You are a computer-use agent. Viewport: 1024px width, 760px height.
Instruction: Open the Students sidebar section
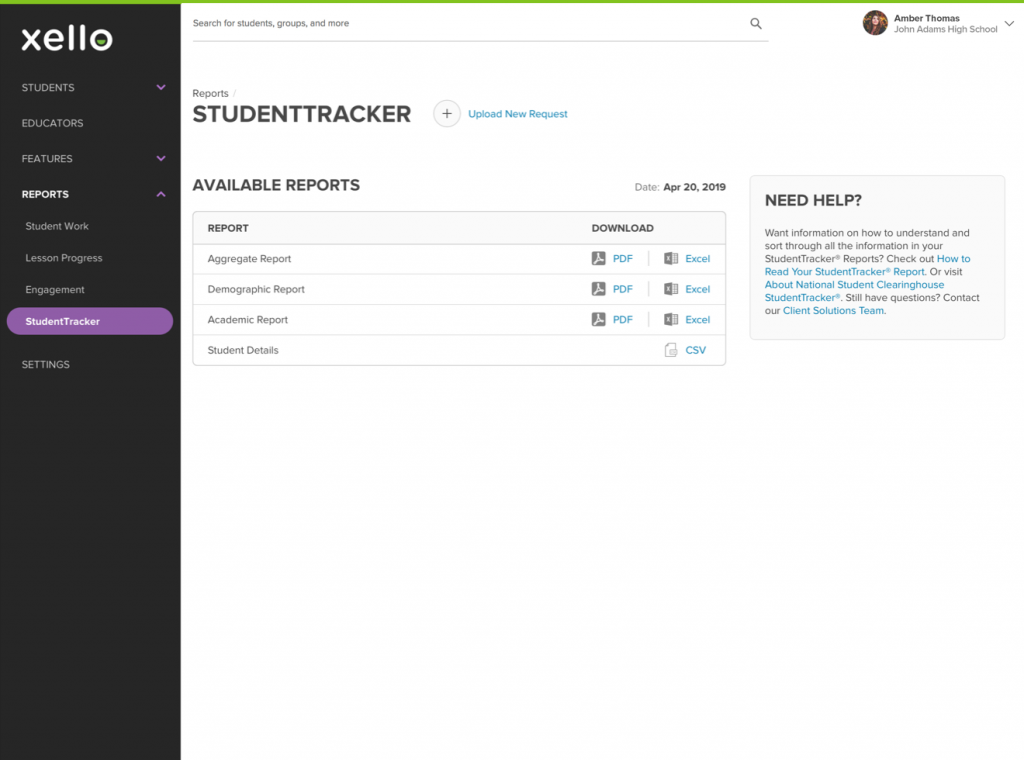[48, 87]
